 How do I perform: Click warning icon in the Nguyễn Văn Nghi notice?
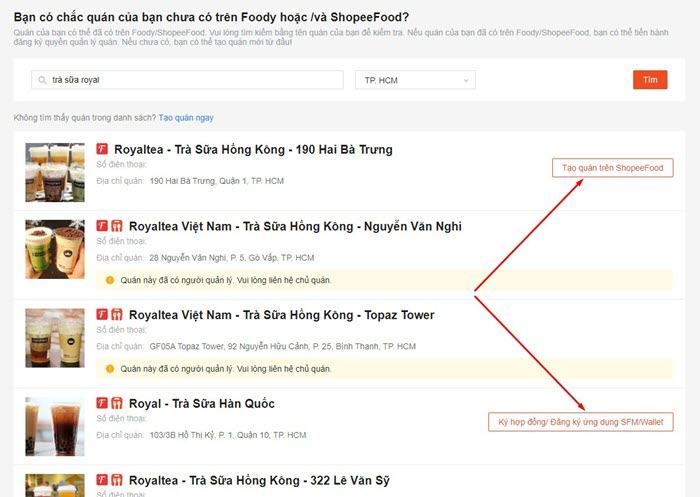tap(110, 280)
